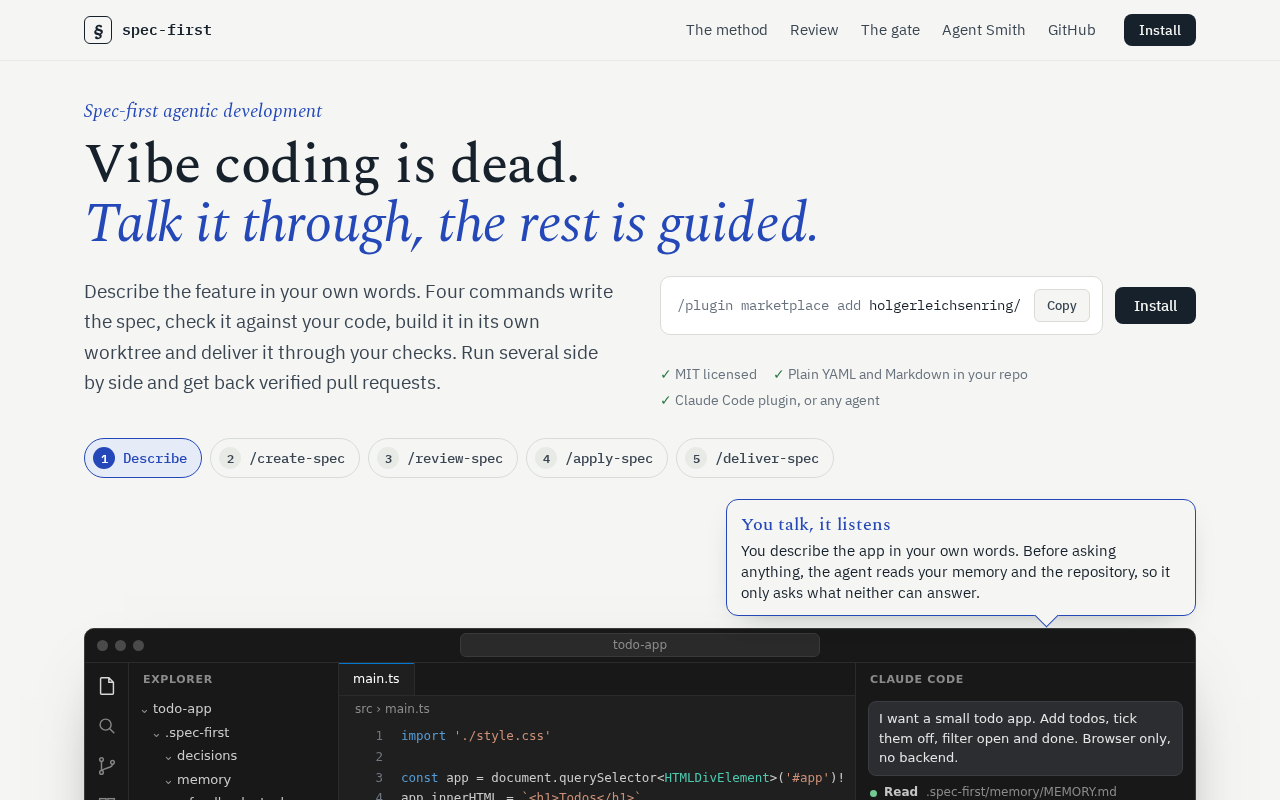
Task: Select step 2 /create-spec tab
Action: (285, 458)
